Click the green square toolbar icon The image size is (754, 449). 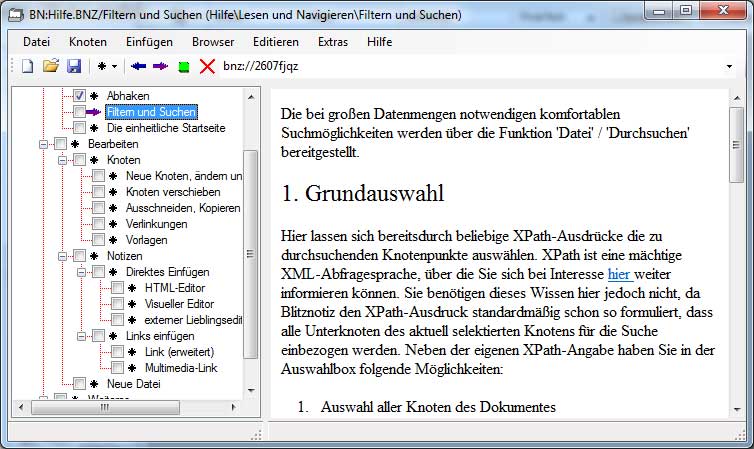(x=184, y=67)
